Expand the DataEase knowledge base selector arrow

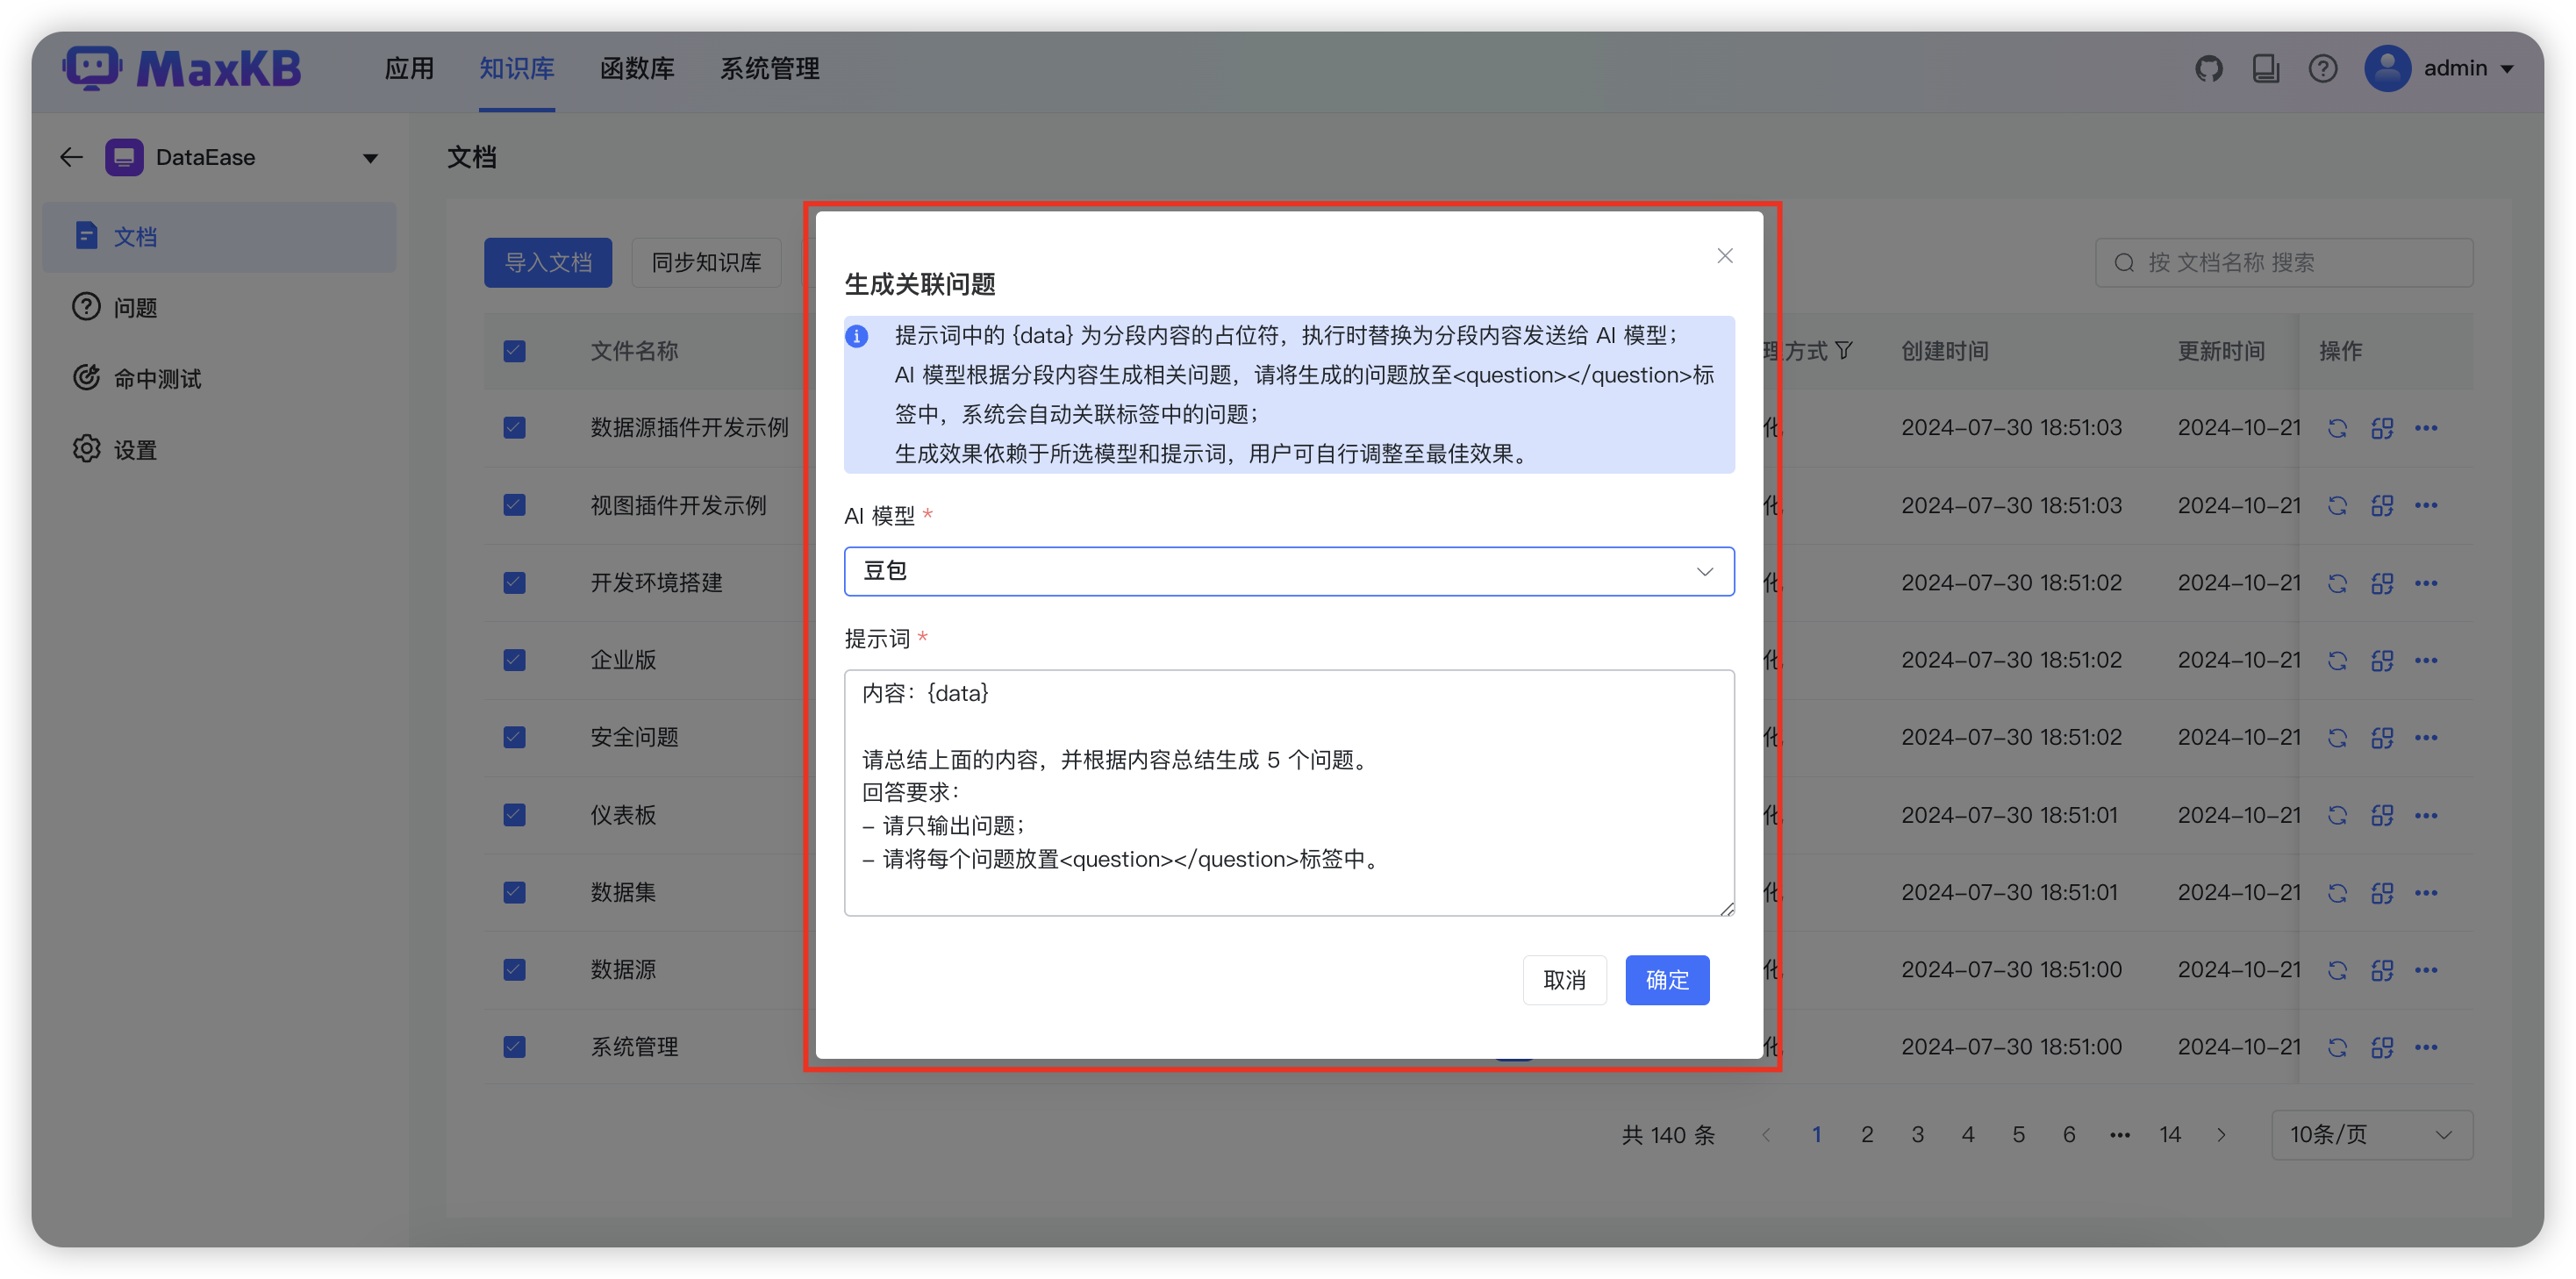370,158
